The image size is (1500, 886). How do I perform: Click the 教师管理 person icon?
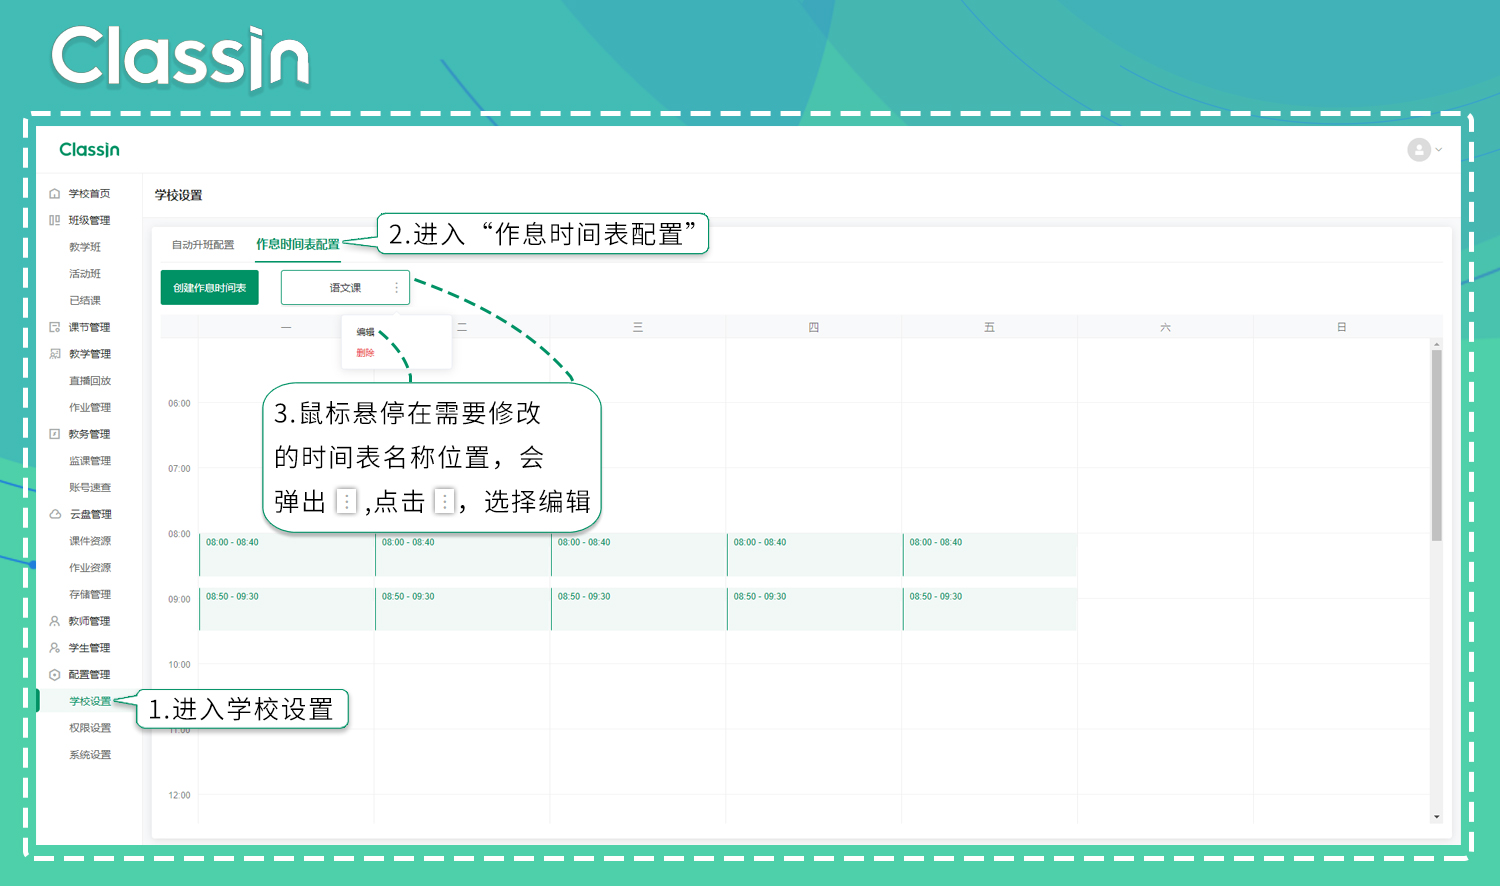click(55, 621)
